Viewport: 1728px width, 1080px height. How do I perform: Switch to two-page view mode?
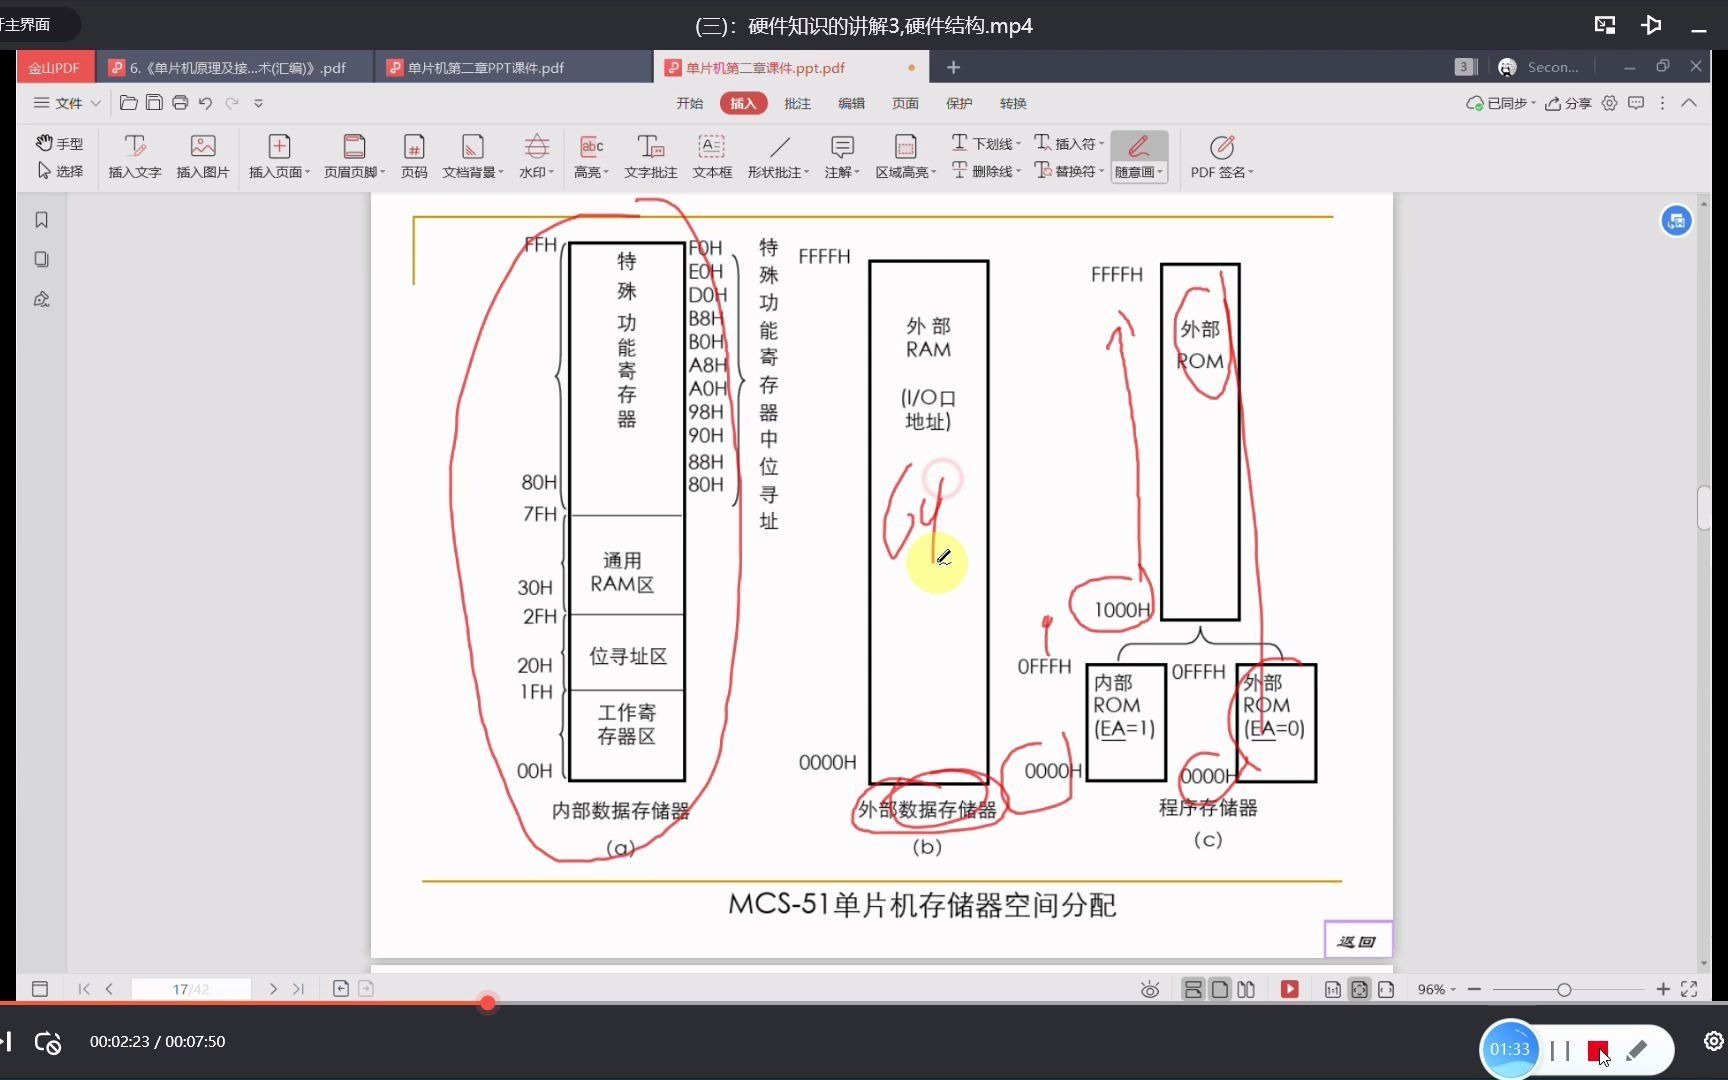click(x=1246, y=989)
